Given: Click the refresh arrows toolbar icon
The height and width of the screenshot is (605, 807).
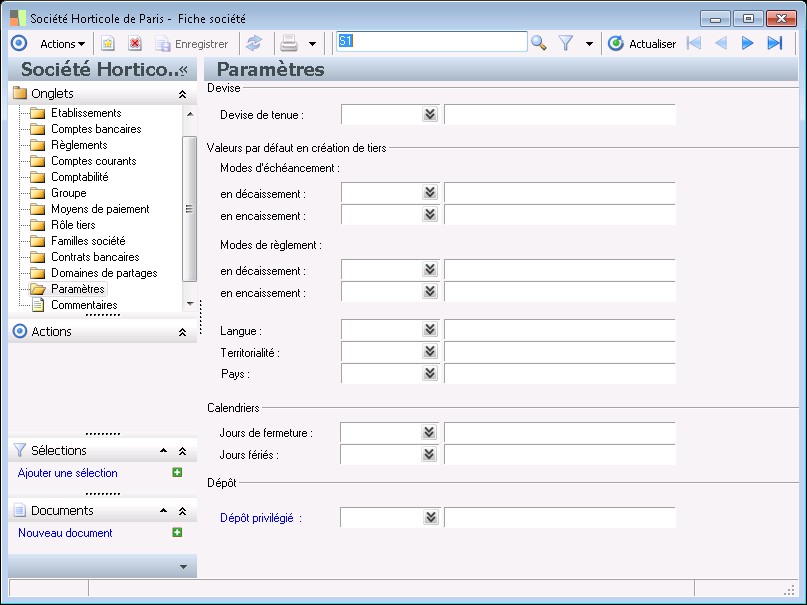Looking at the screenshot, I should pyautogui.click(x=254, y=44).
